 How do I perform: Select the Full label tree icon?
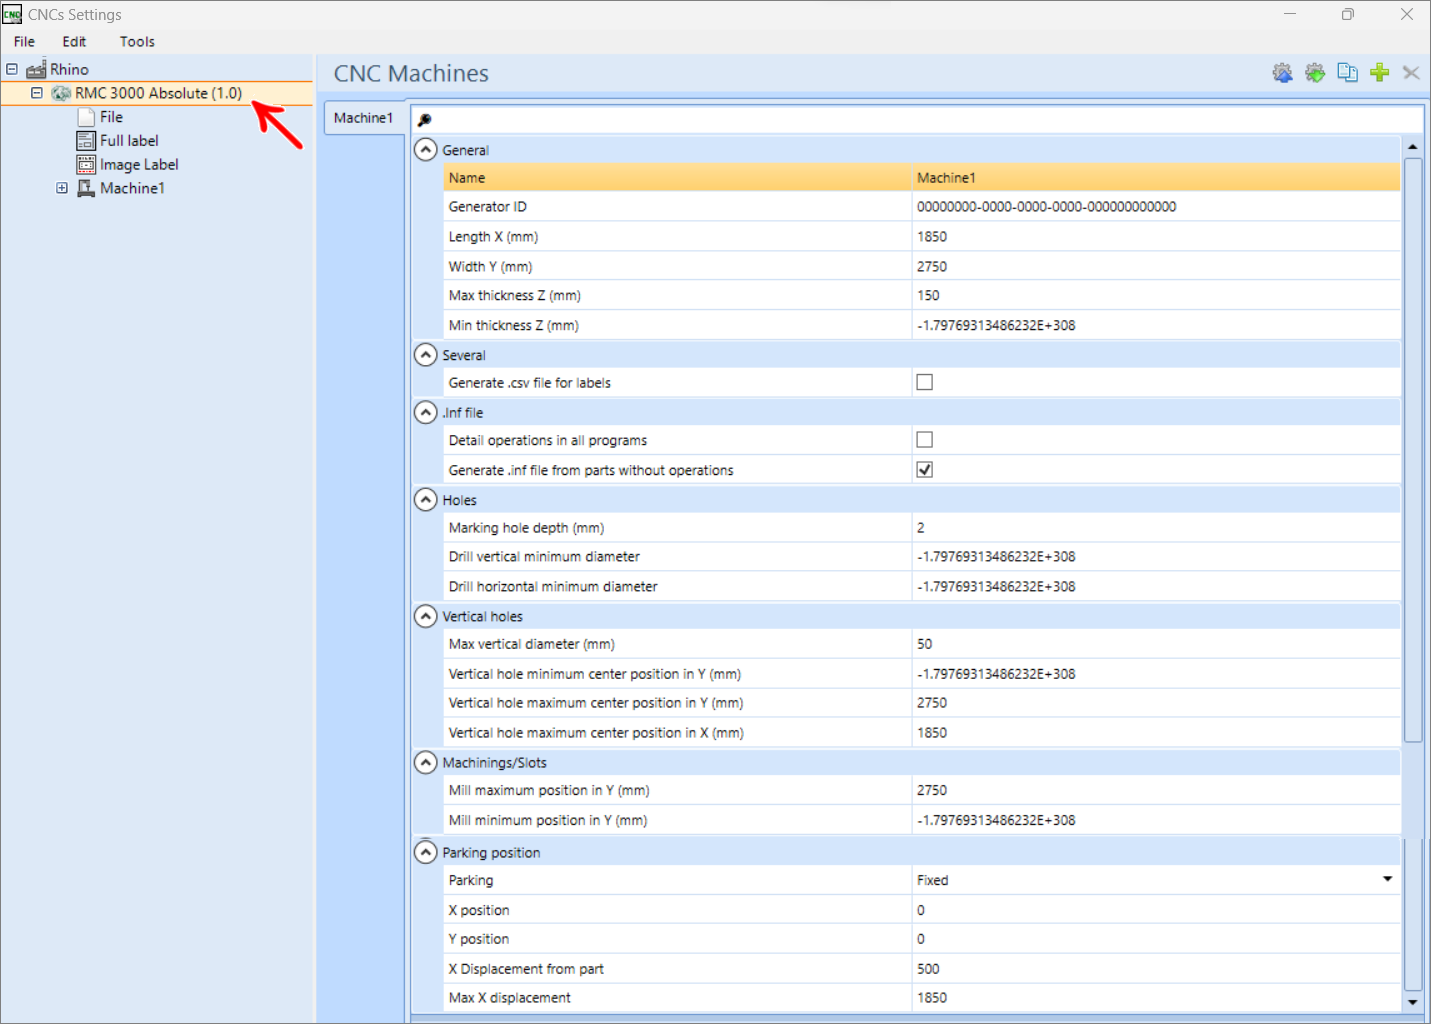coord(87,141)
